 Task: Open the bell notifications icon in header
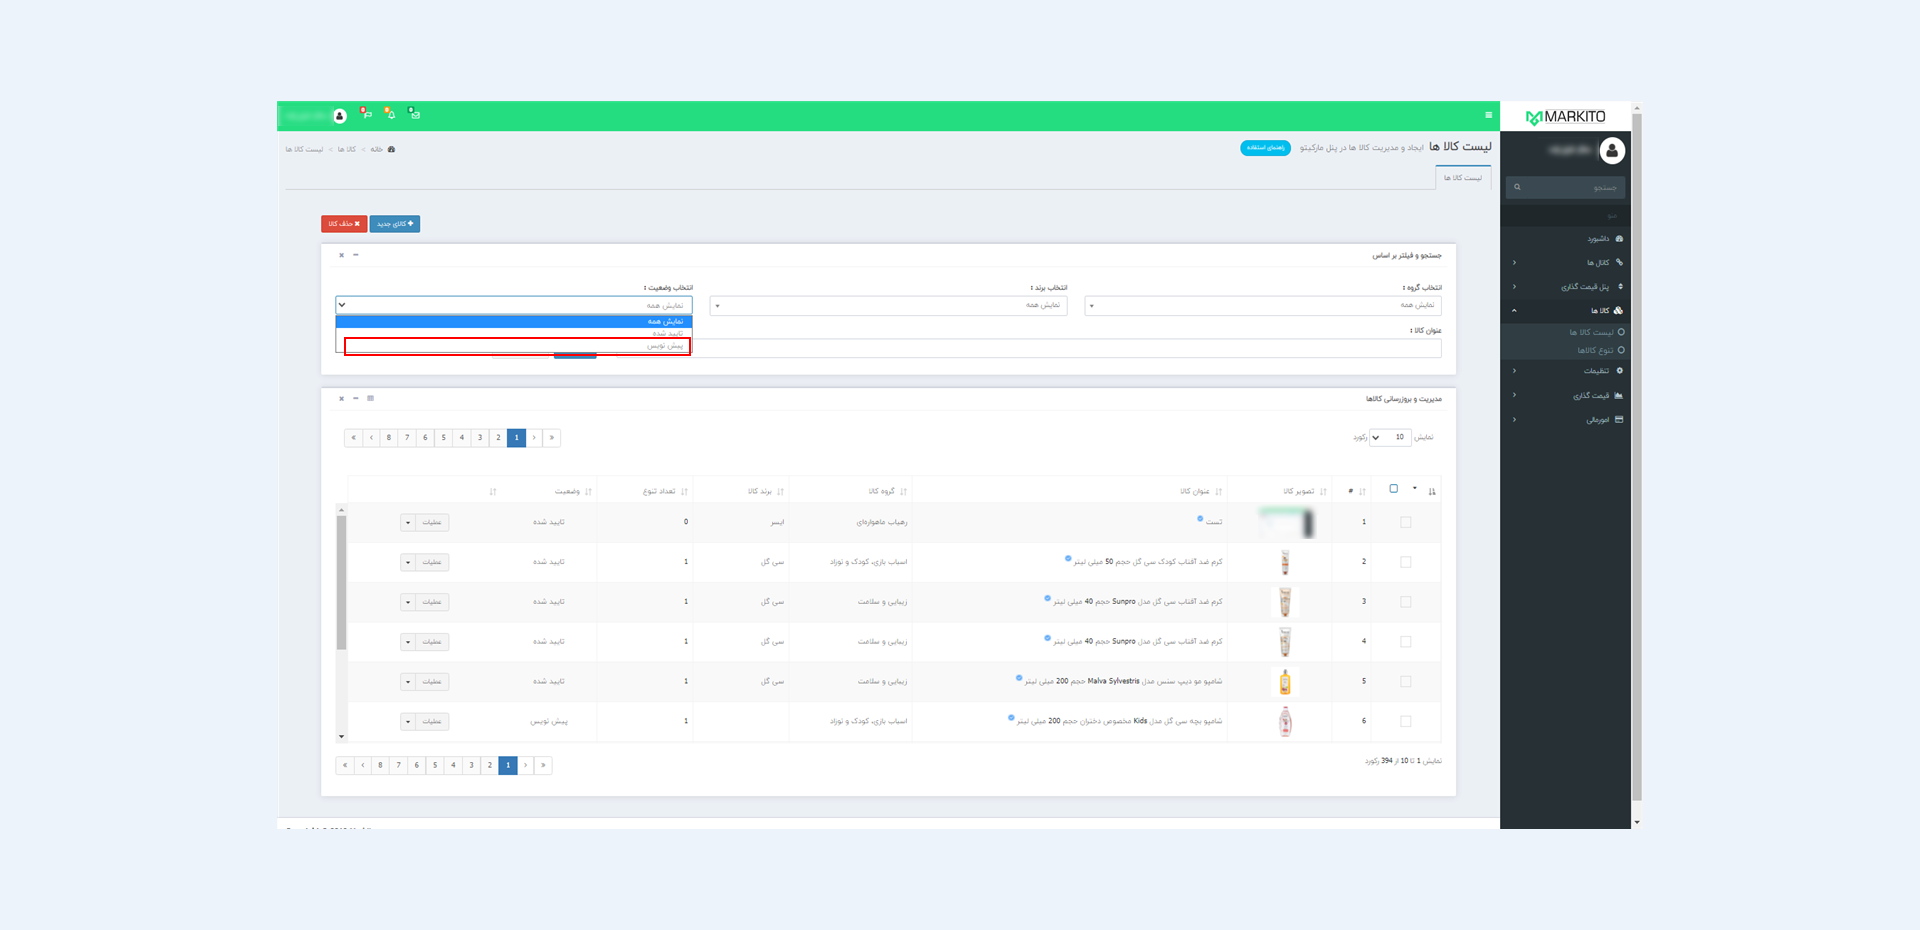(390, 113)
